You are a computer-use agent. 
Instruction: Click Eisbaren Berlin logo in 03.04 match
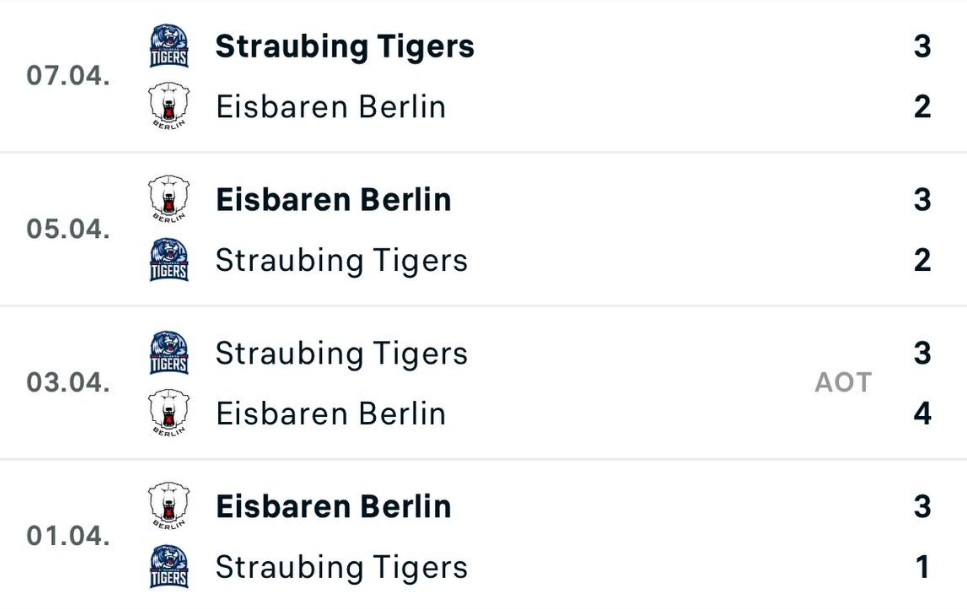169,412
